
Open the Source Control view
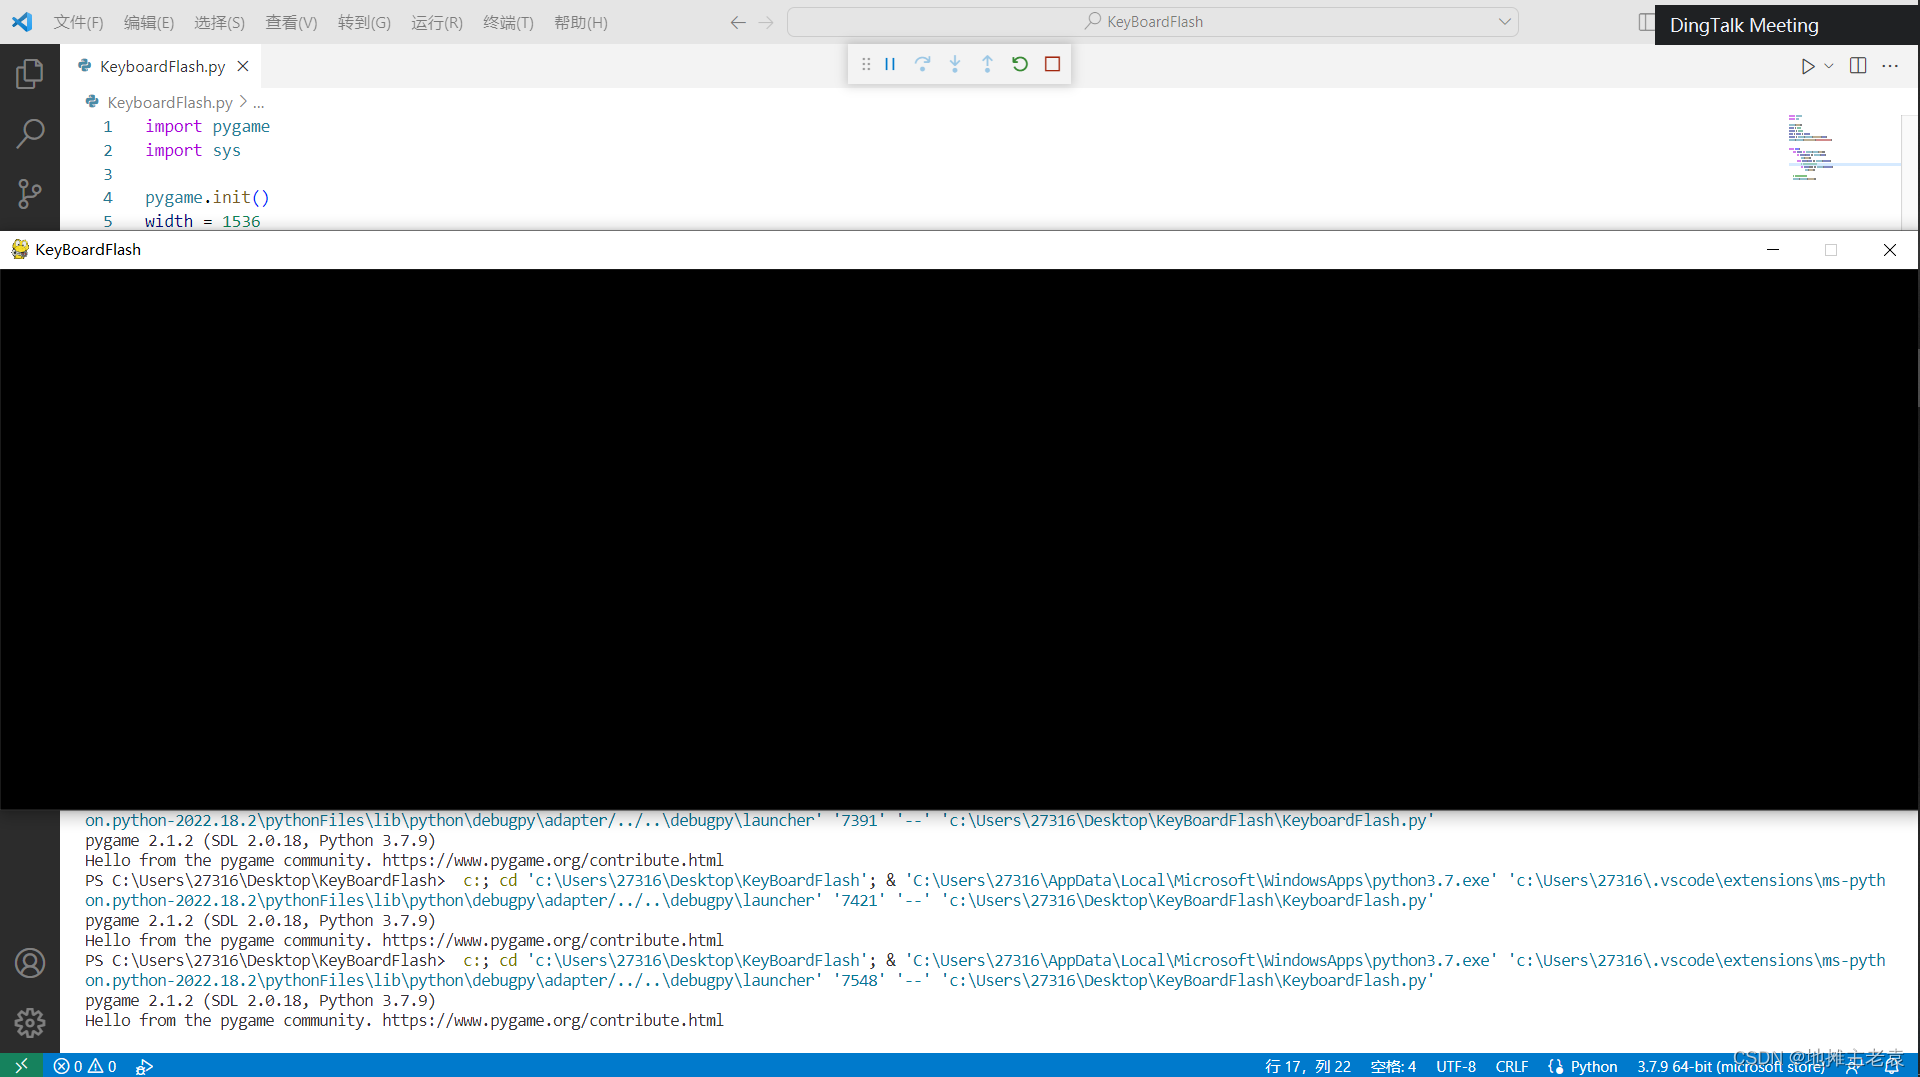click(x=30, y=193)
